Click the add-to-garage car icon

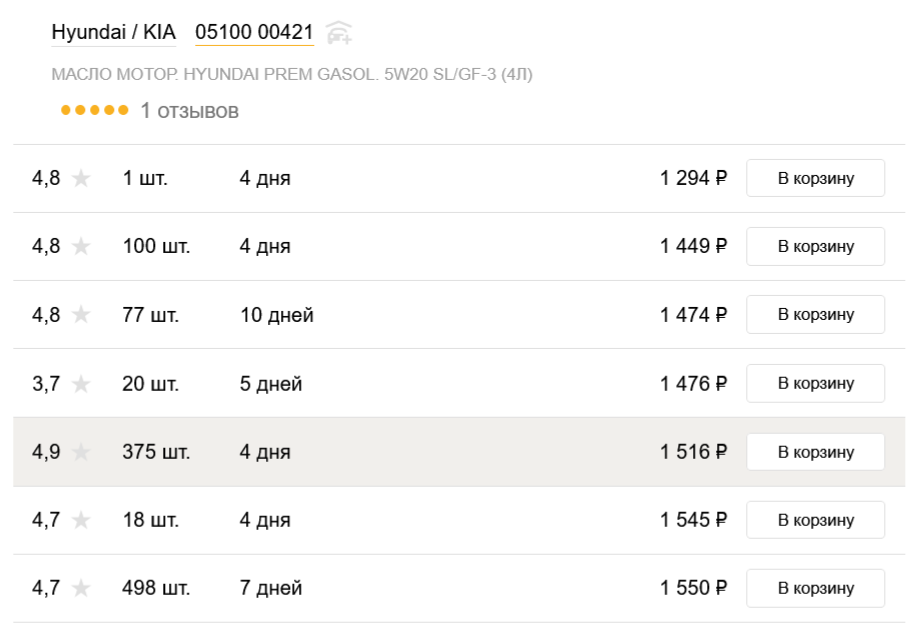point(339,32)
